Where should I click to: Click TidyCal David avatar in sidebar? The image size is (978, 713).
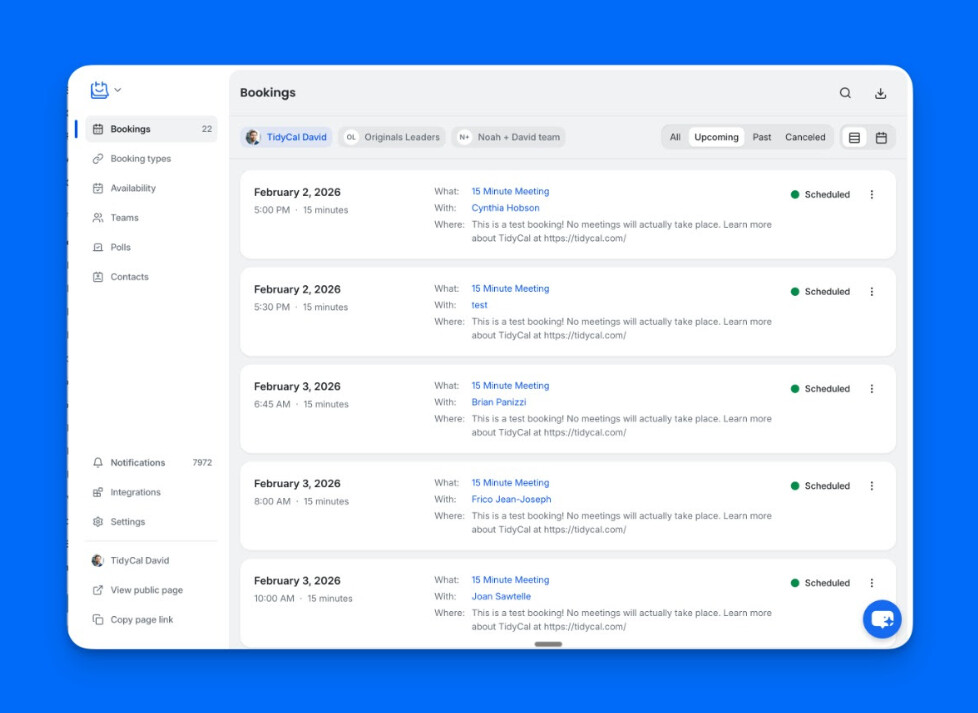click(x=98, y=560)
